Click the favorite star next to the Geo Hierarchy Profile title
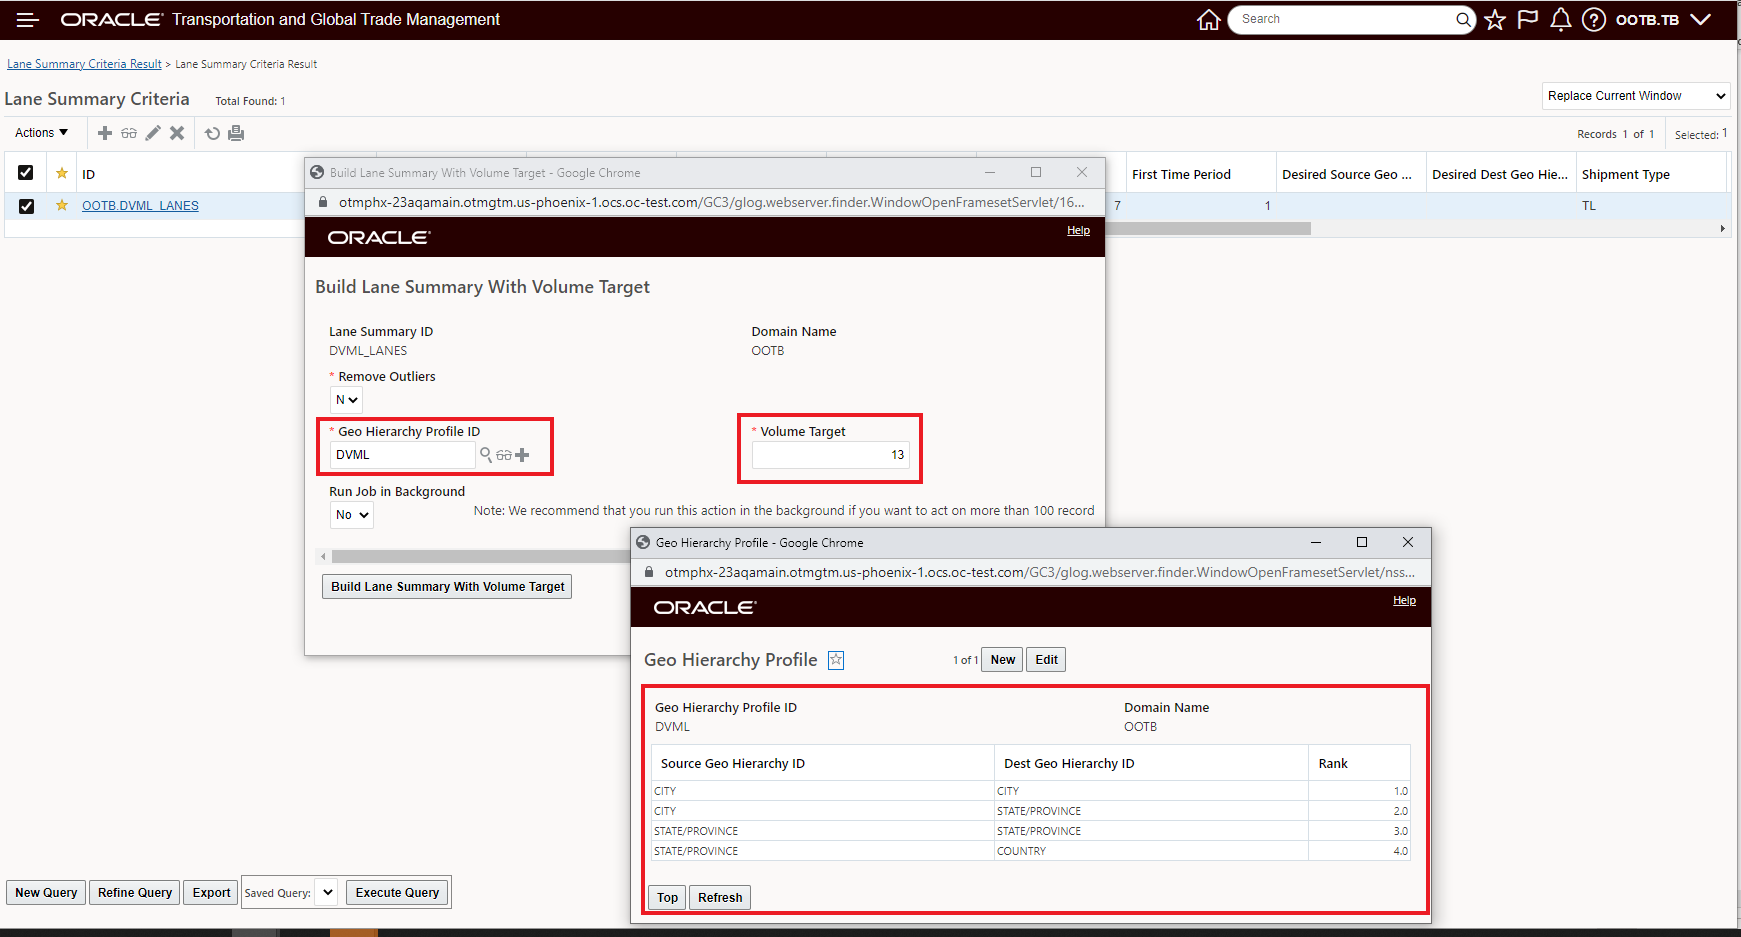Image resolution: width=1741 pixels, height=937 pixels. tap(836, 660)
